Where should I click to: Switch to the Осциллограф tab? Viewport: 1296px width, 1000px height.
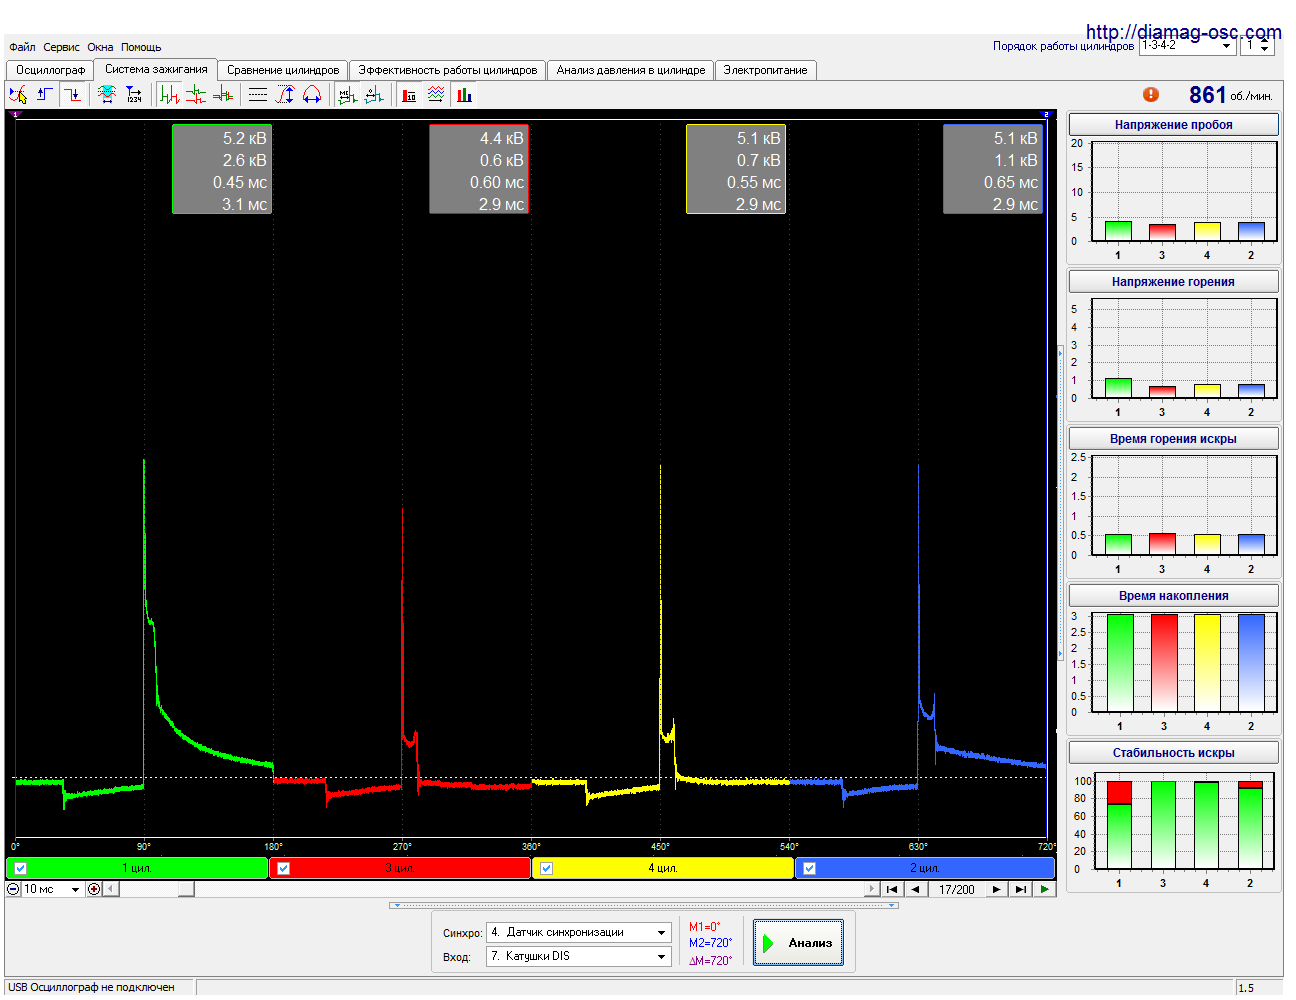coord(50,70)
